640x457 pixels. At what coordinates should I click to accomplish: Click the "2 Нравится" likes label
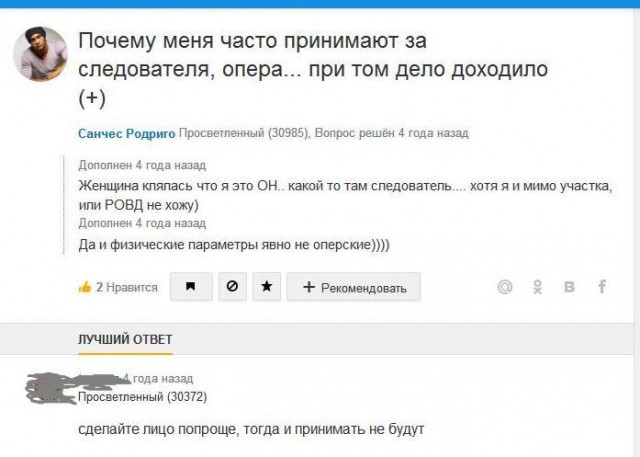click(126, 287)
